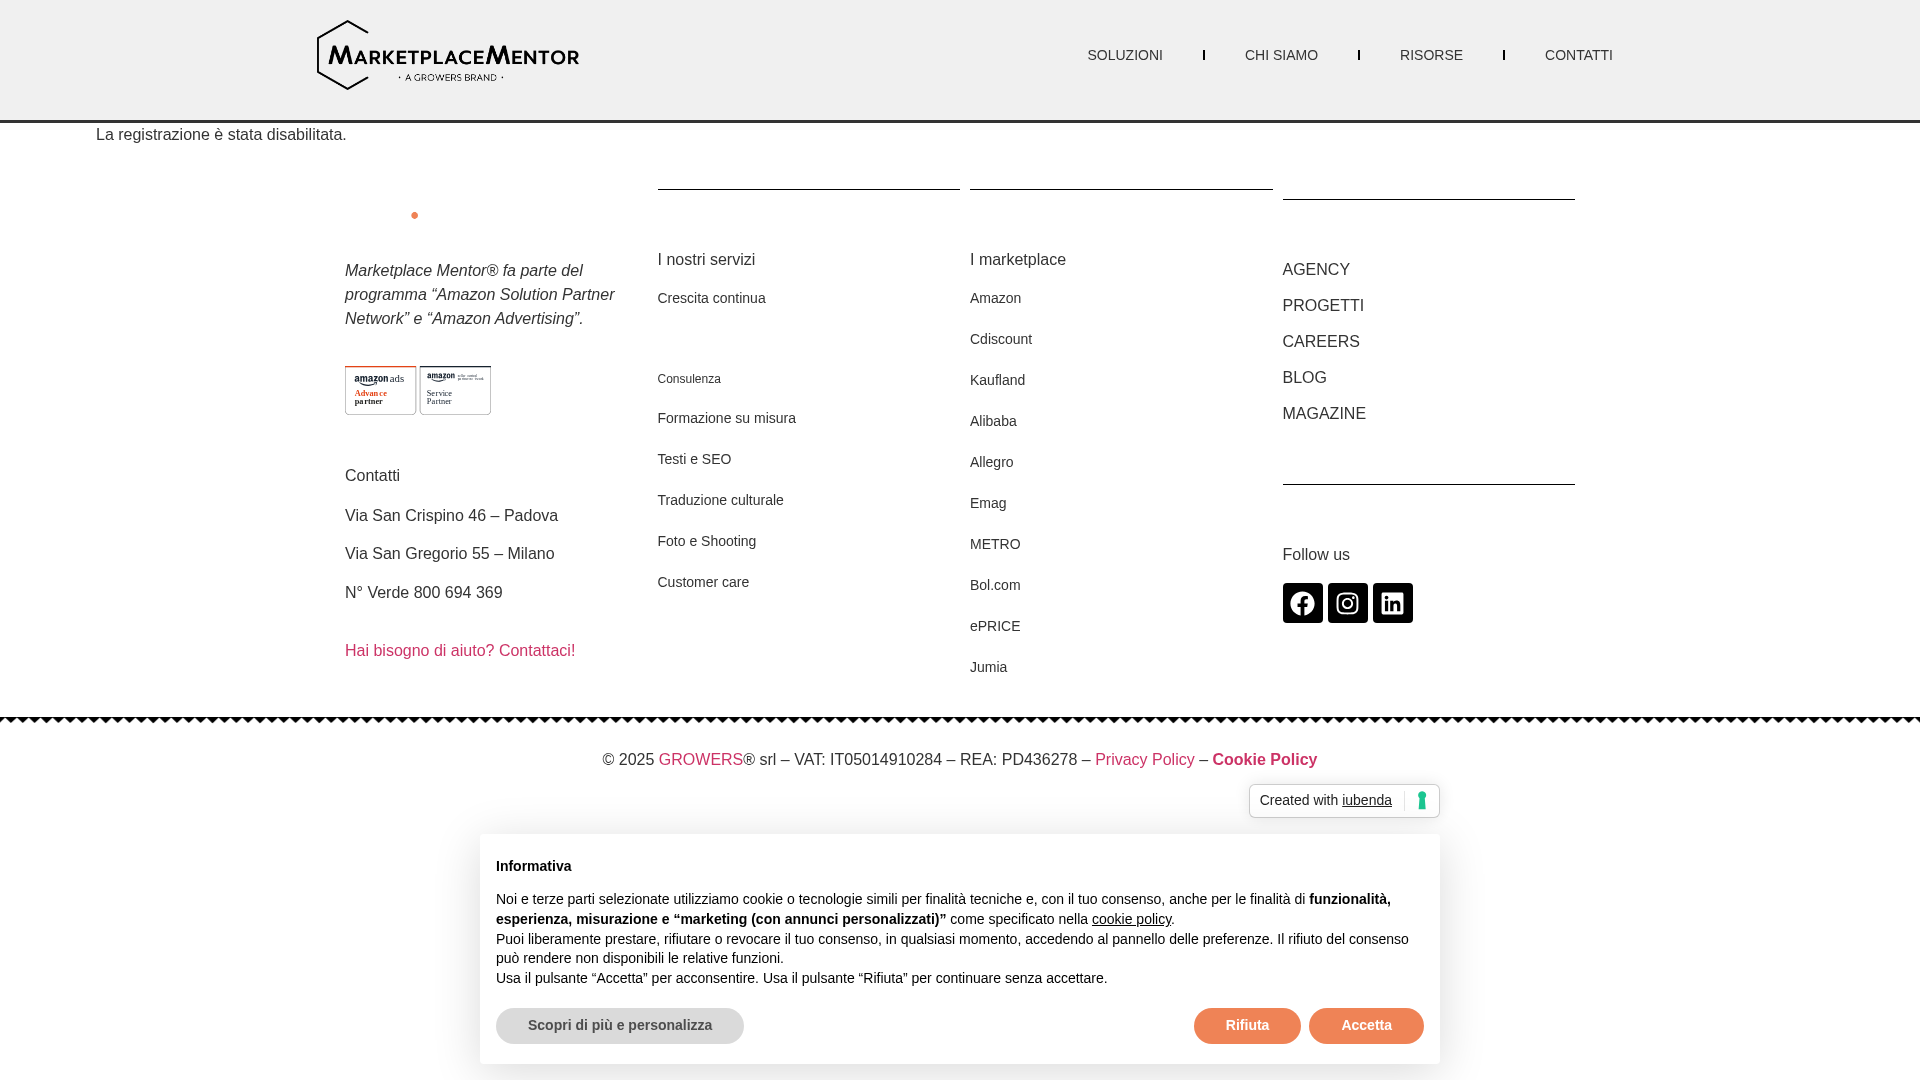Open the Facebook social icon
The height and width of the screenshot is (1080, 1920).
1302,603
